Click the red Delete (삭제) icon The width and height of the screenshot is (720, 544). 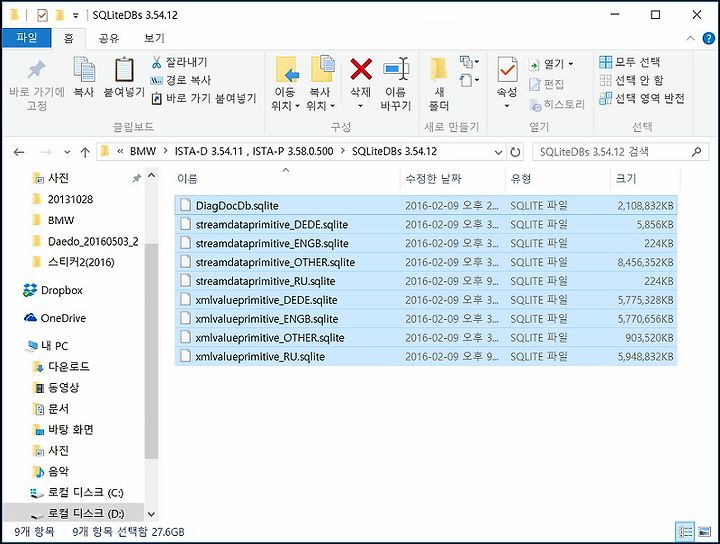[x=361, y=69]
